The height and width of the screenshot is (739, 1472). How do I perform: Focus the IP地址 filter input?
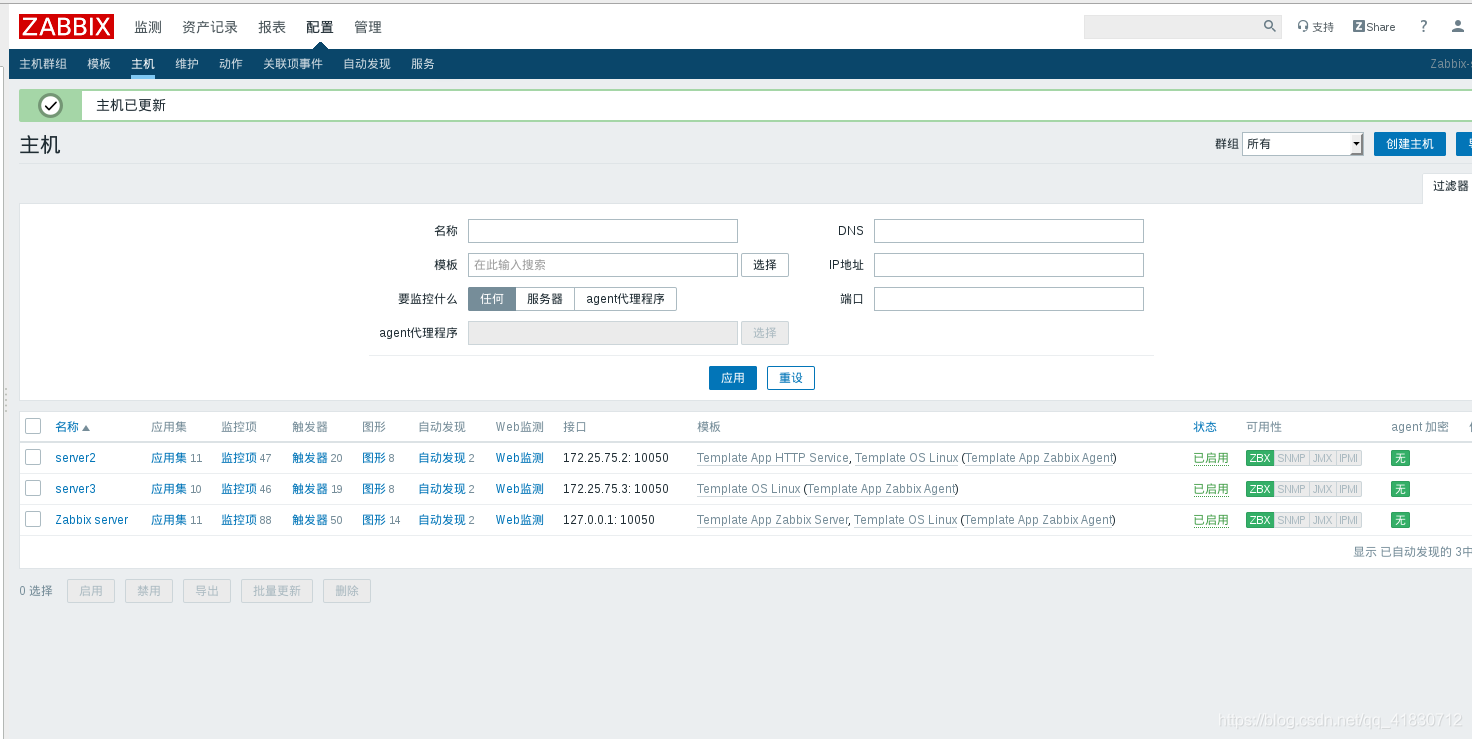[x=1009, y=265]
